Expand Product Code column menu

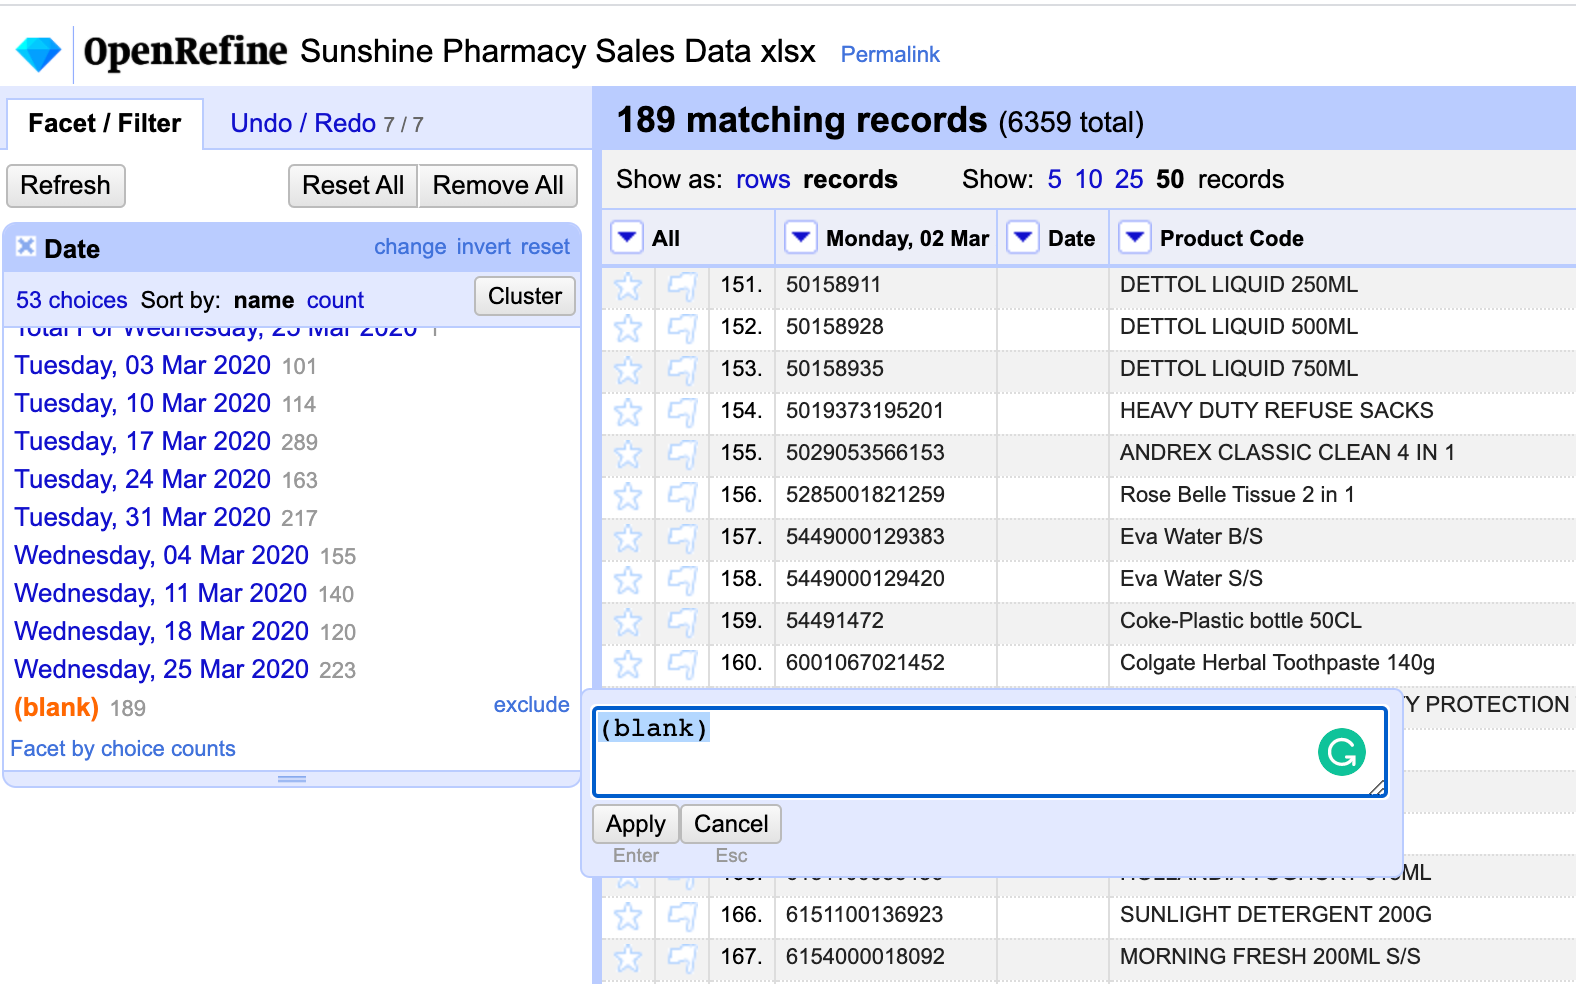pyautogui.click(x=1134, y=238)
